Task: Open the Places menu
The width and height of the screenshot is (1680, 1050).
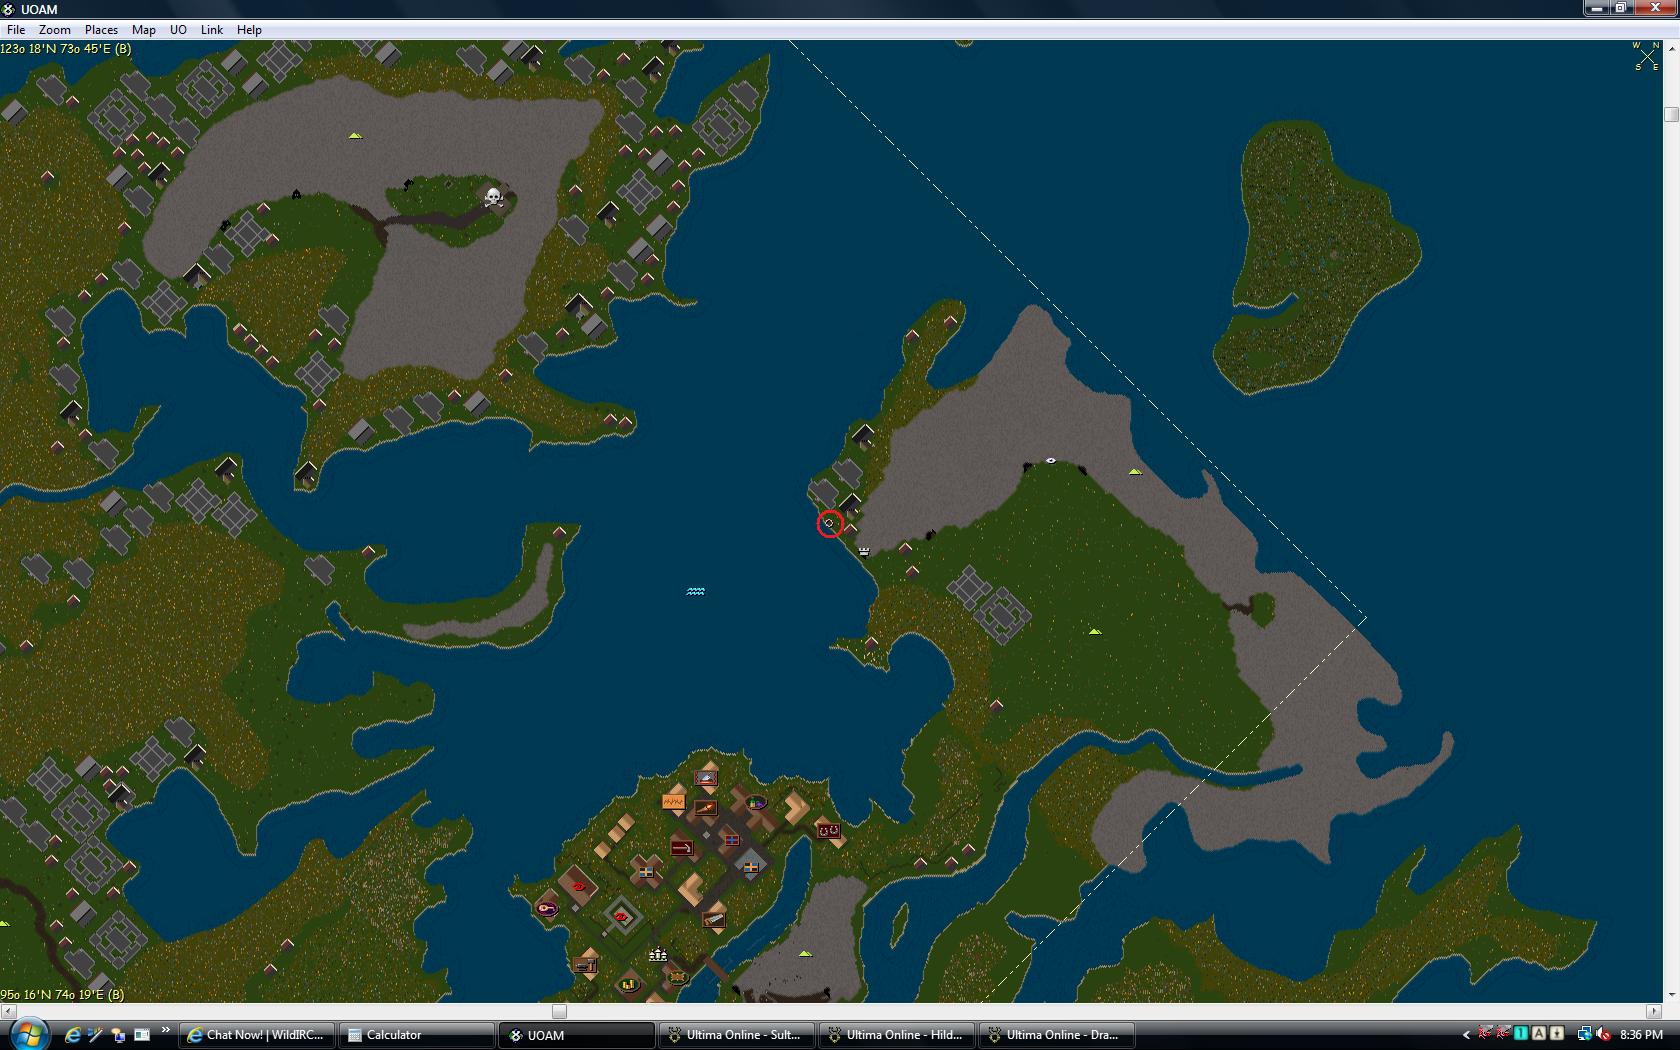Action: [x=101, y=30]
